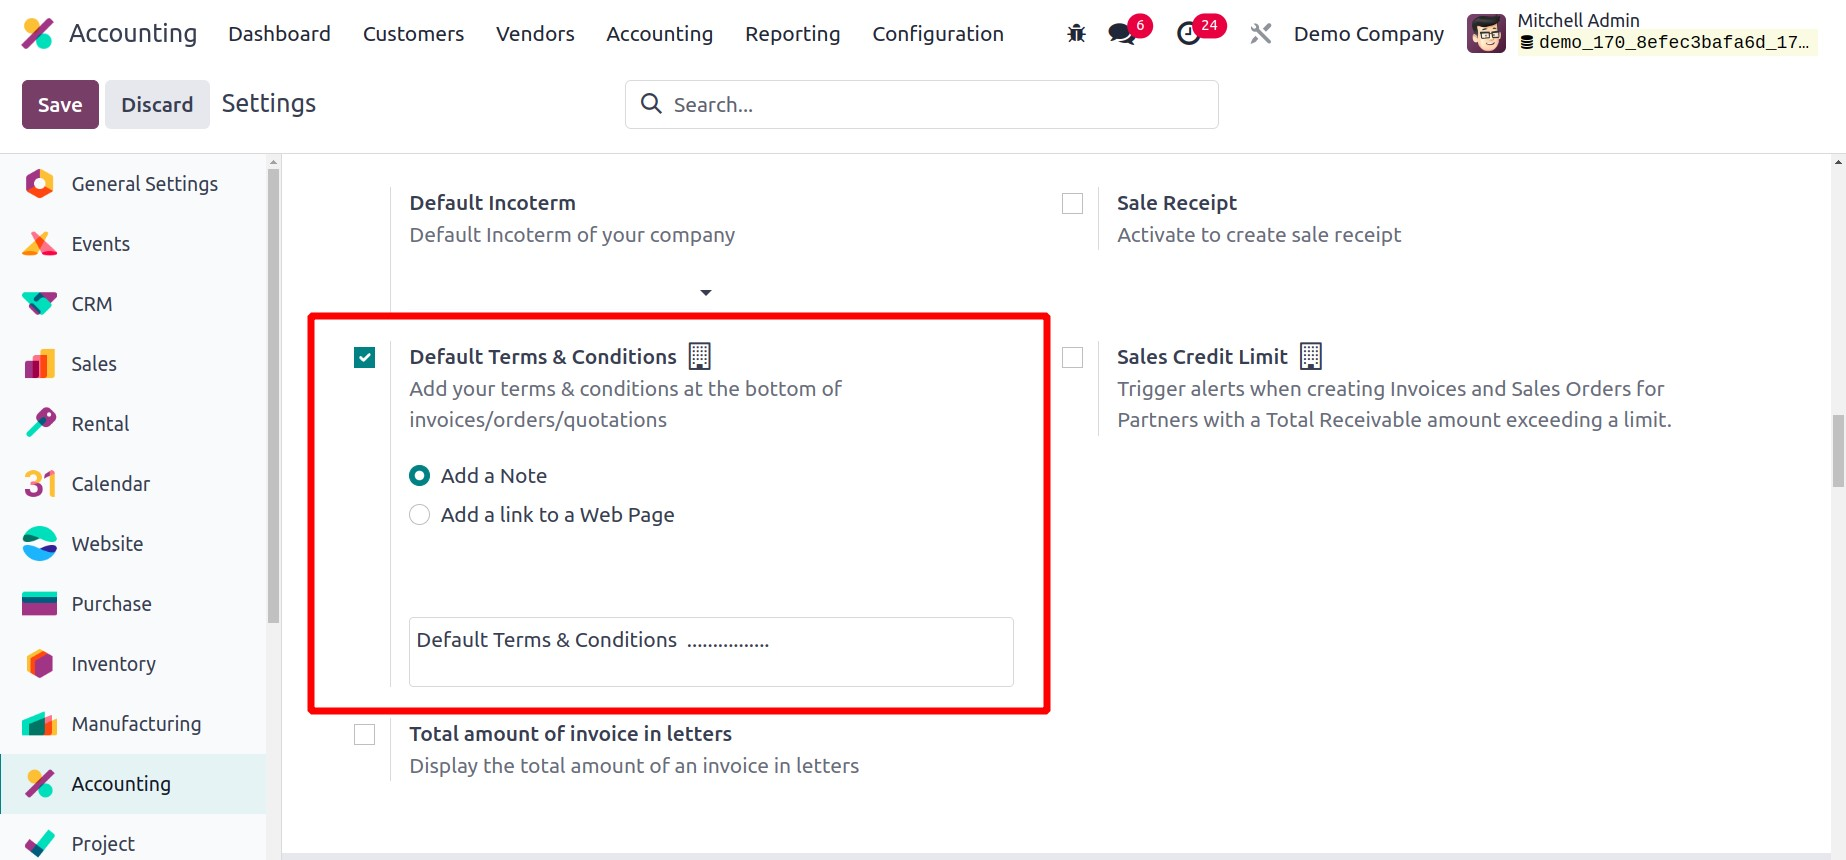This screenshot has width=1846, height=860.
Task: Open the Demo Company switcher
Action: 1368,34
